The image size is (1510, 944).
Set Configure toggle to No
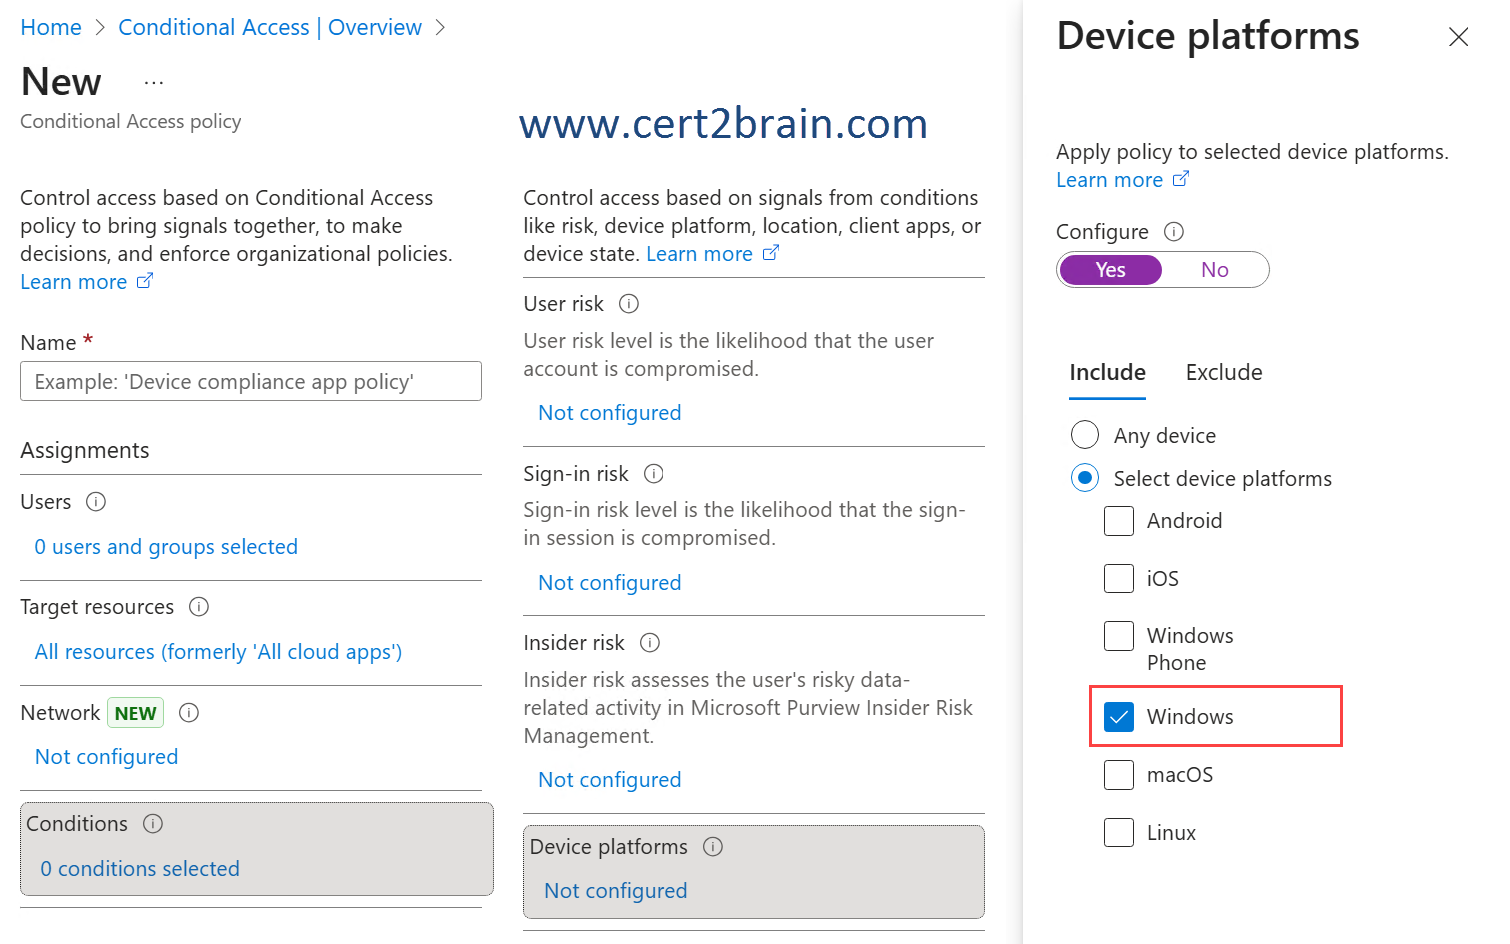tap(1214, 270)
